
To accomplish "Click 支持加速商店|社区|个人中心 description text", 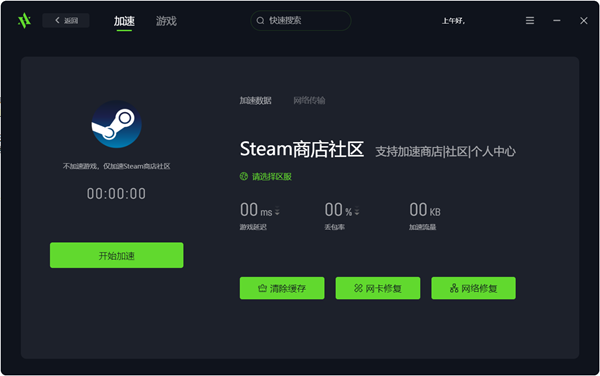I will 445,151.
